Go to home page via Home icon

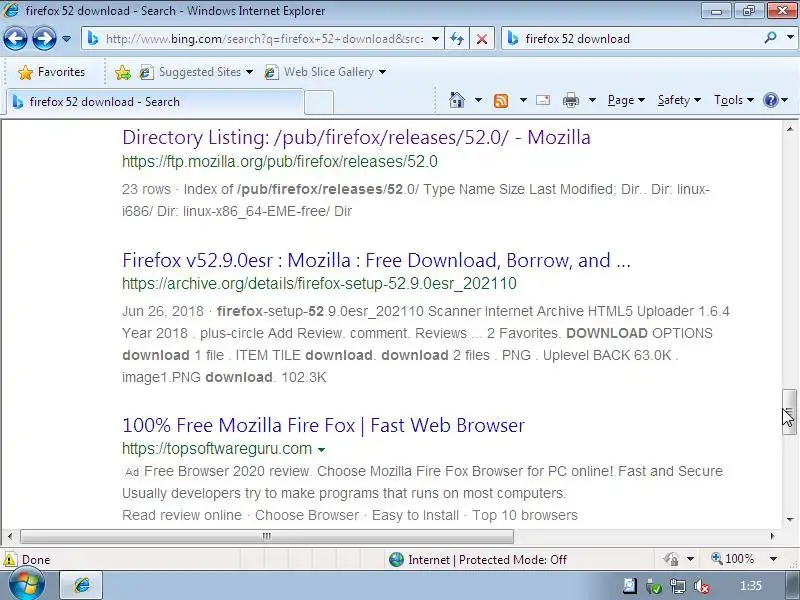pos(457,99)
